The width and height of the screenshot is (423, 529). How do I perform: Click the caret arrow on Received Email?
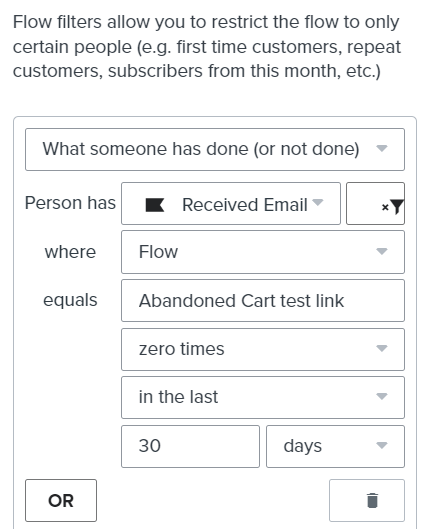(317, 202)
